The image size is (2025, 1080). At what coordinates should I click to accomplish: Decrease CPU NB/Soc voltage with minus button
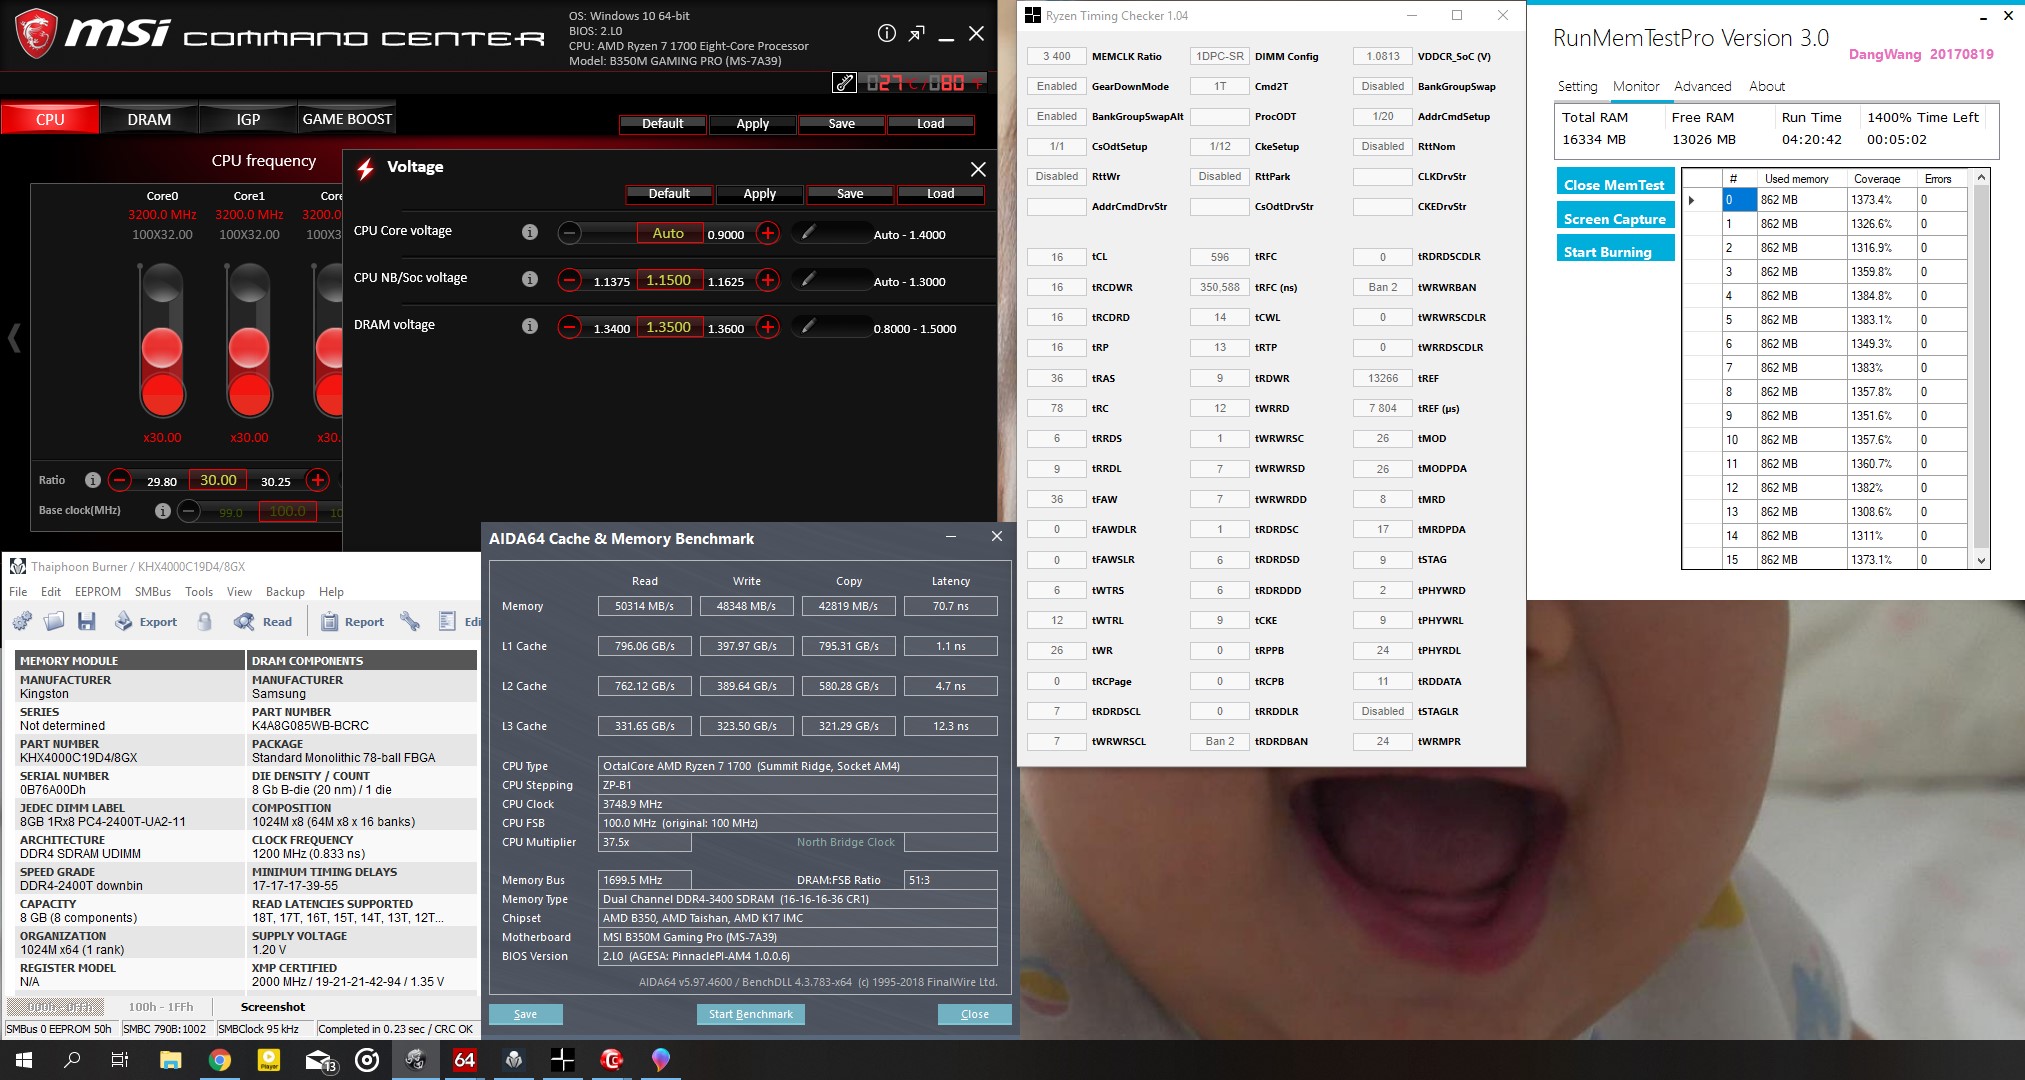point(569,280)
